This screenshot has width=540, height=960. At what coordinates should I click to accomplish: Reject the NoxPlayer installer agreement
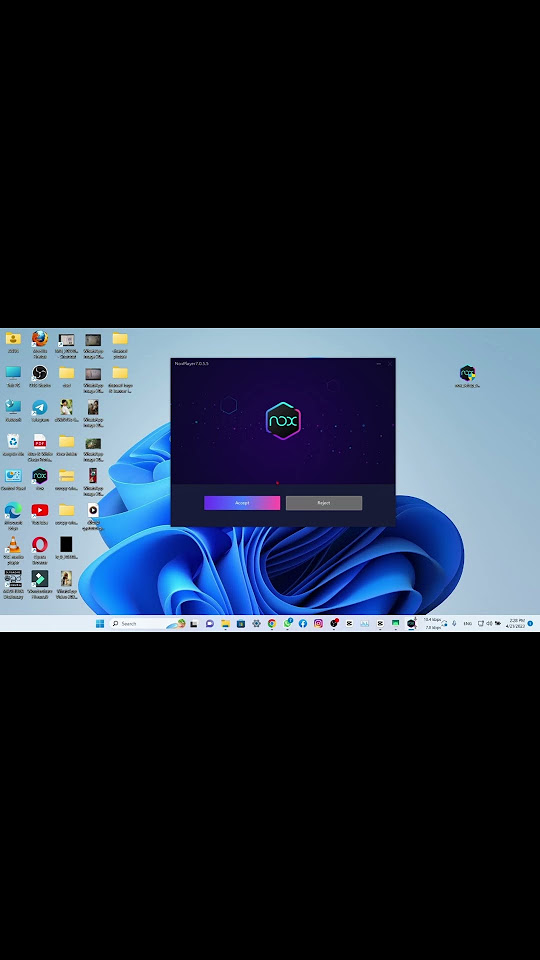click(324, 503)
